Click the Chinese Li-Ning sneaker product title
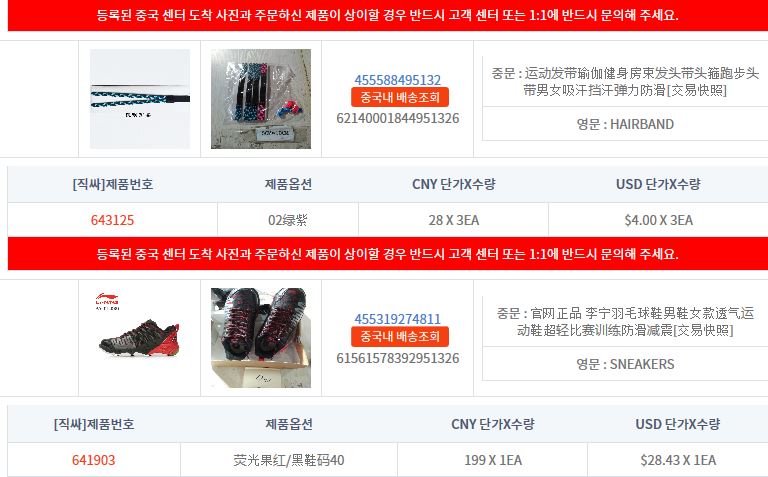 click(x=625, y=321)
